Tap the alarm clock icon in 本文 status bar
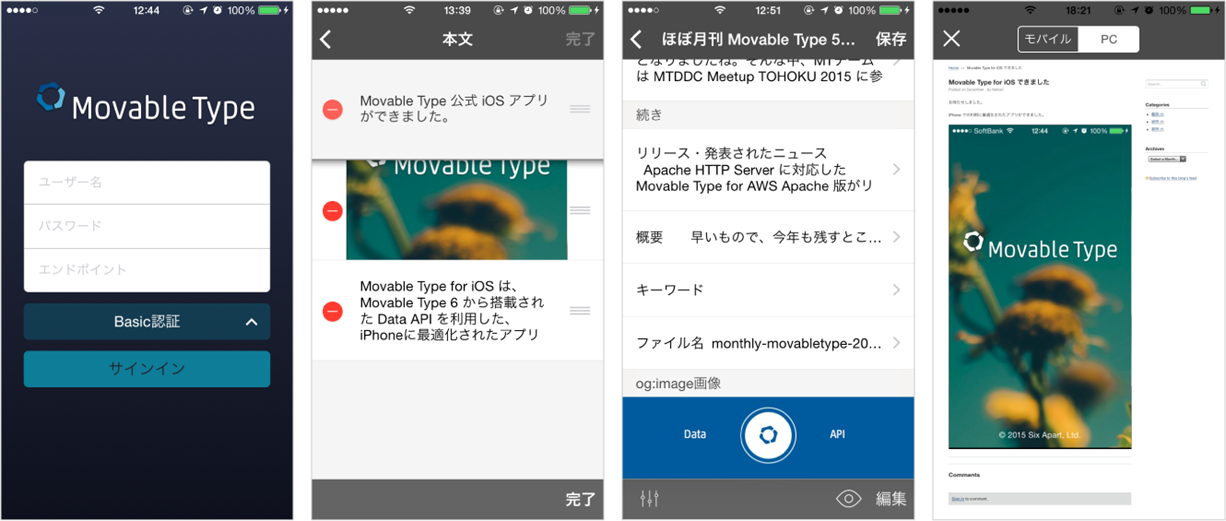This screenshot has width=1226, height=521. pyautogui.click(x=528, y=10)
